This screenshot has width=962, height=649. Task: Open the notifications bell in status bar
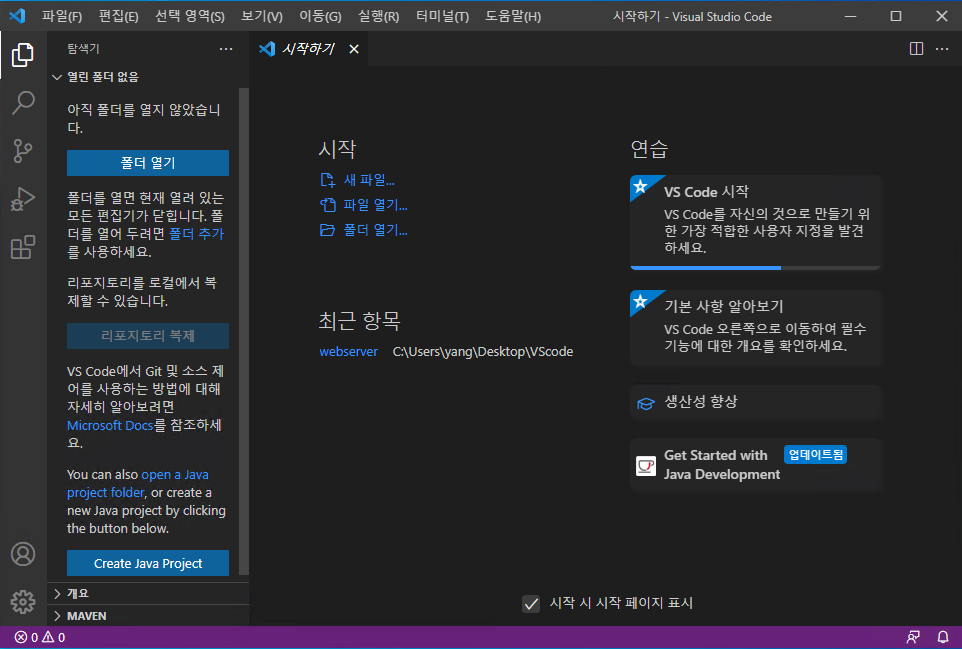(x=943, y=637)
